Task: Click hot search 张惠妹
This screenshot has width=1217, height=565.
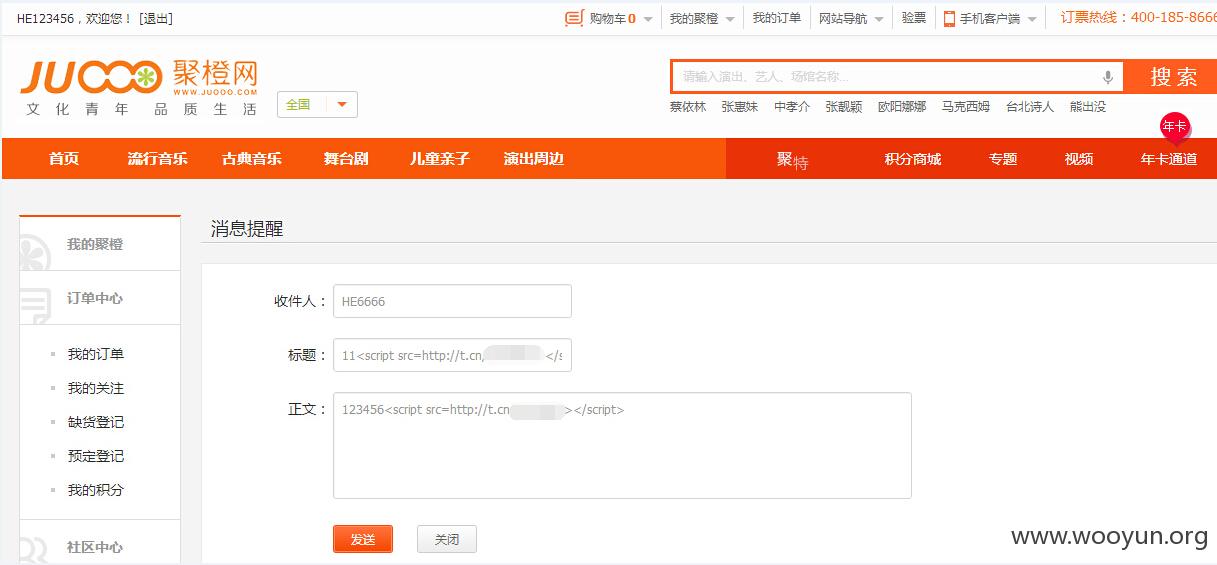Action: pos(739,107)
